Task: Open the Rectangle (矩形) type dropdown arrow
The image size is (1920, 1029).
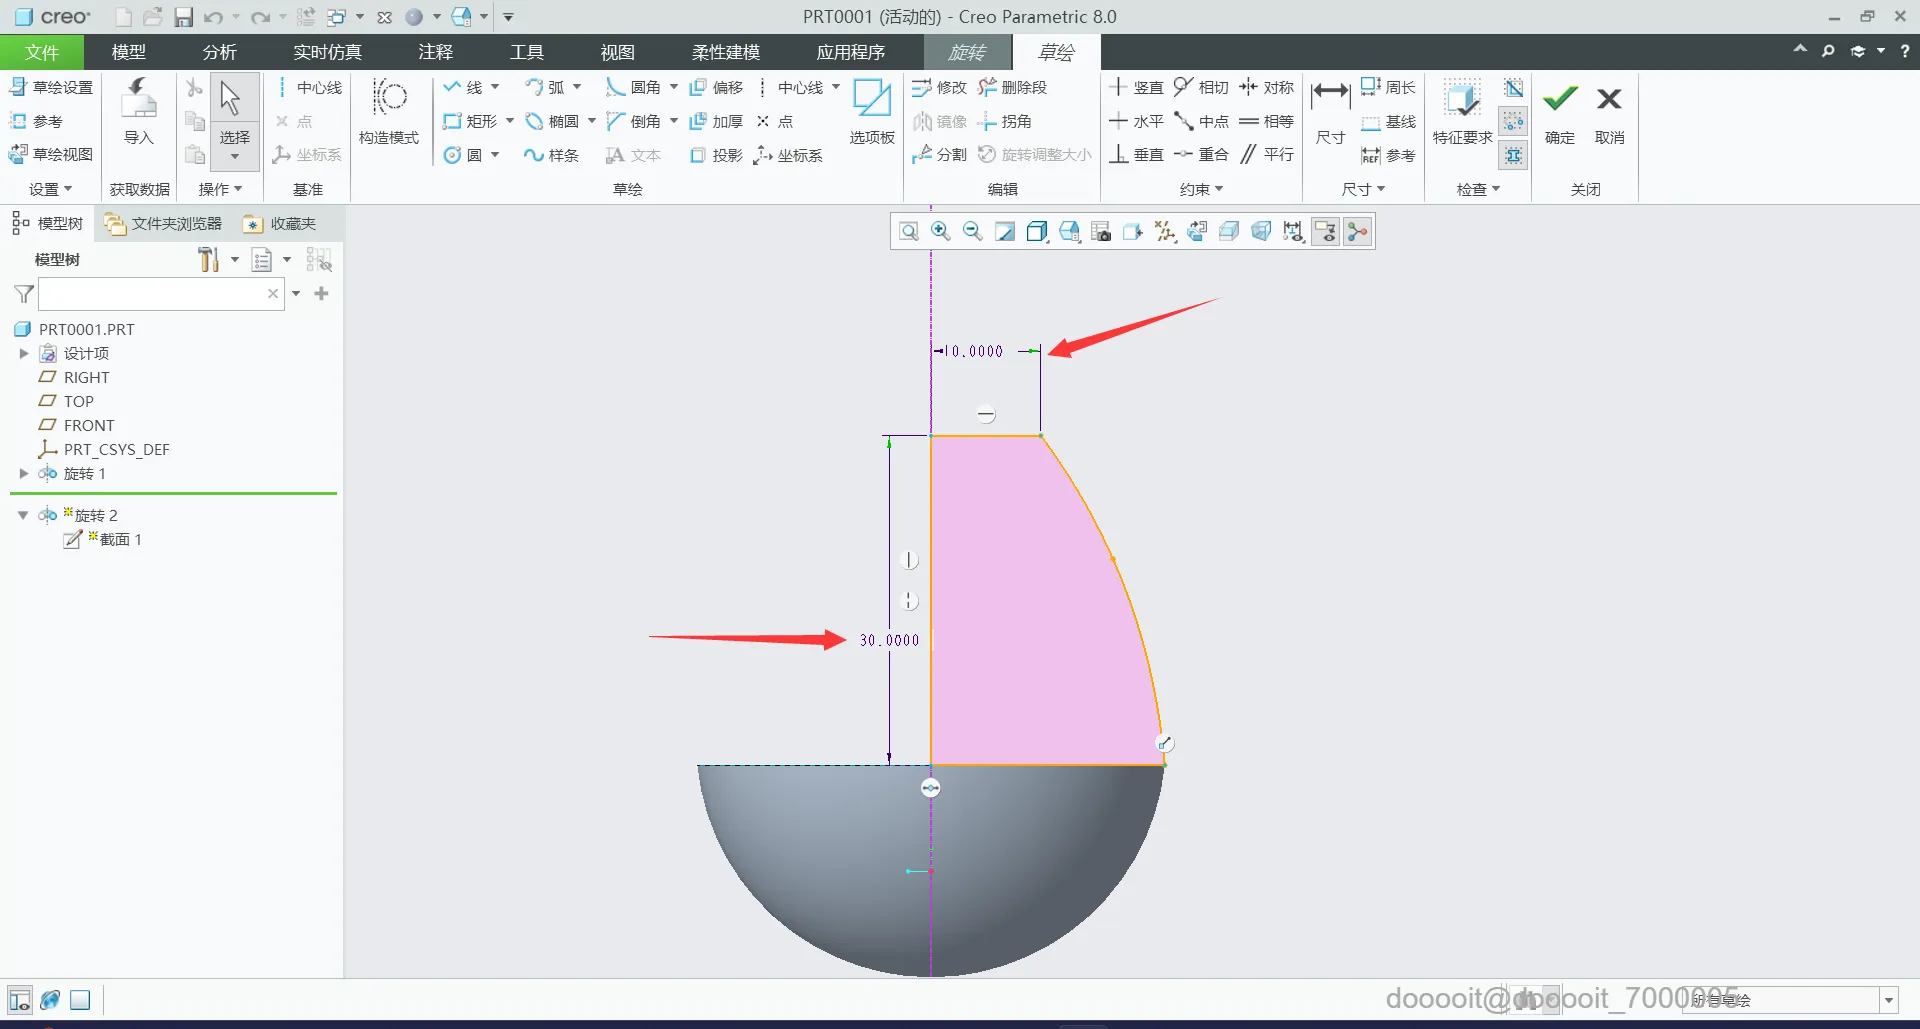Action: point(510,122)
